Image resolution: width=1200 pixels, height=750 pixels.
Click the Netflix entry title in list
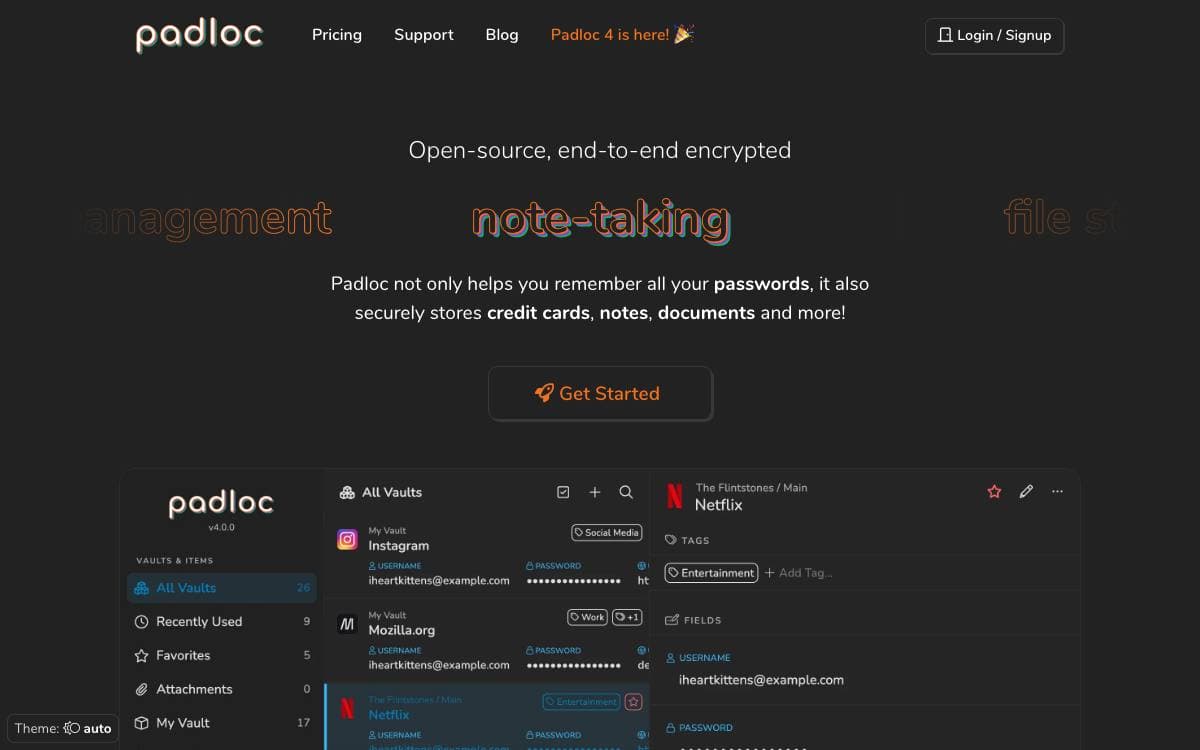pos(389,715)
